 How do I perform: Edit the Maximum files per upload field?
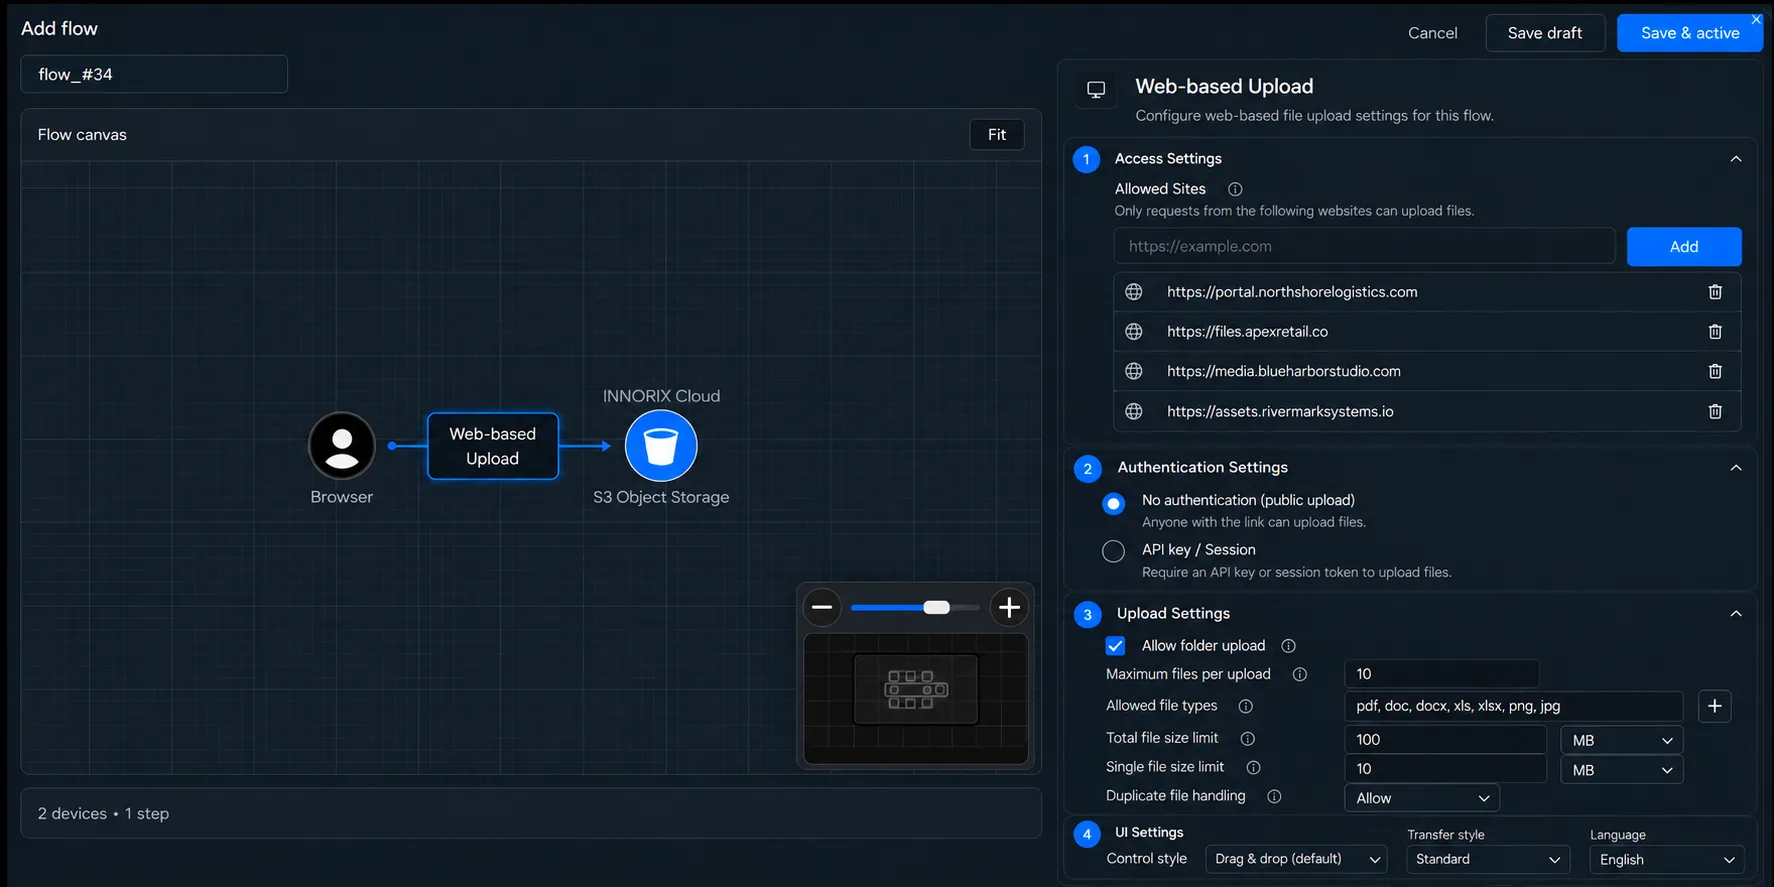click(x=1442, y=674)
